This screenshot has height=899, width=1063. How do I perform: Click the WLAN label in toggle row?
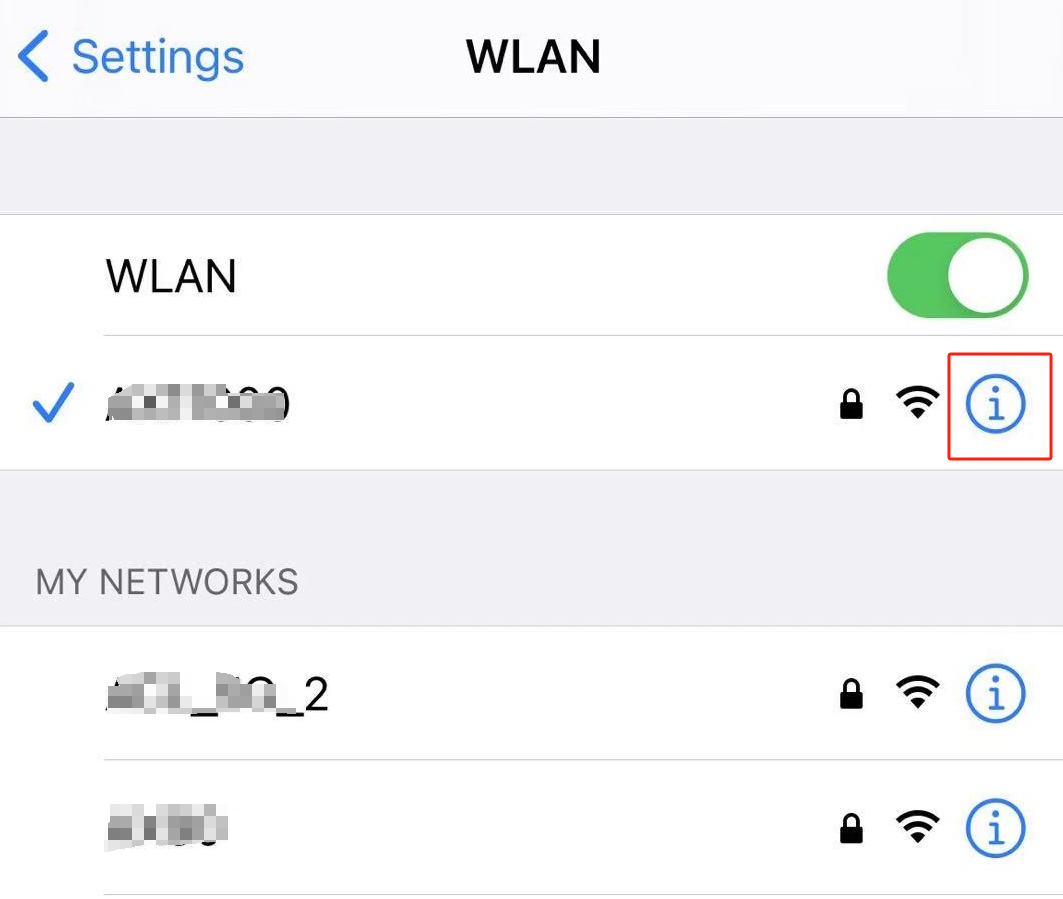171,277
